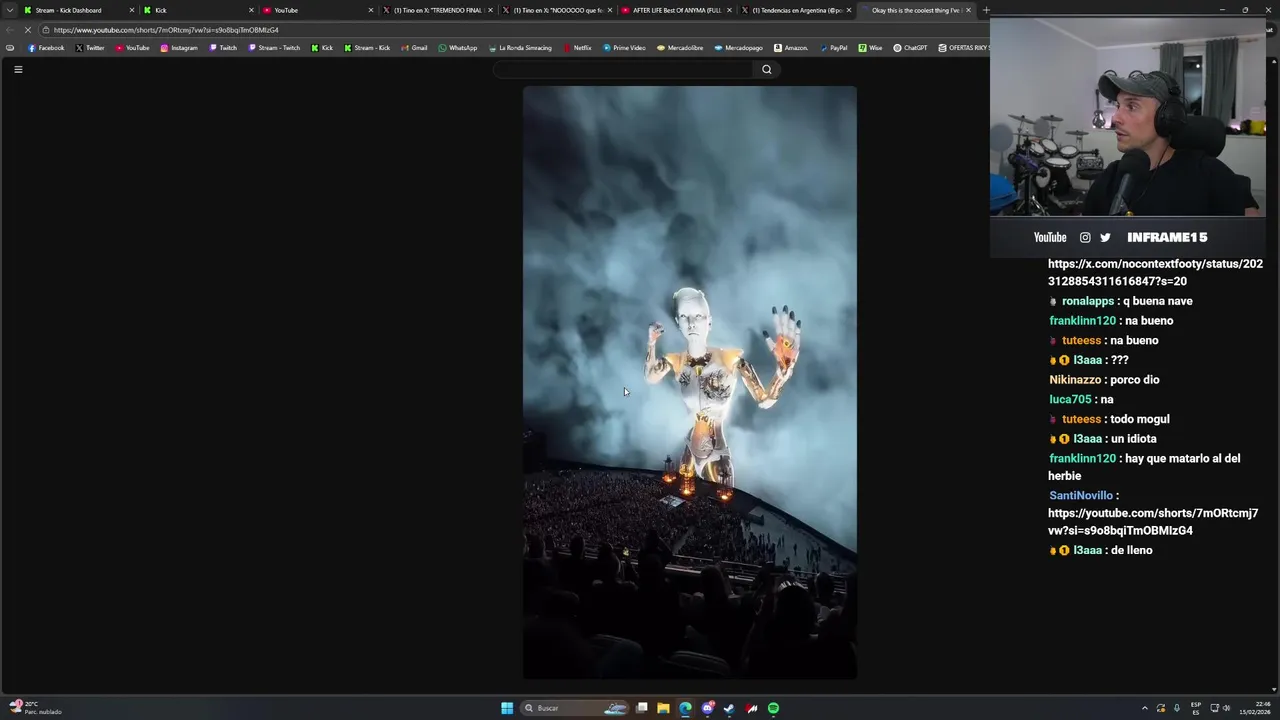Open the x.com/nocontextfooty chat link

pos(1155,273)
